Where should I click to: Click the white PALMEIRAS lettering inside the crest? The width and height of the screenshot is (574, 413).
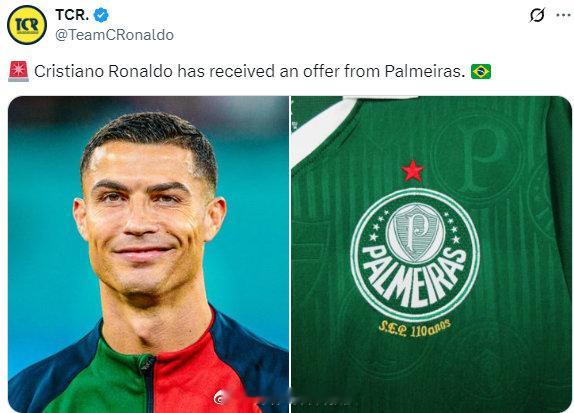pyautogui.click(x=415, y=275)
